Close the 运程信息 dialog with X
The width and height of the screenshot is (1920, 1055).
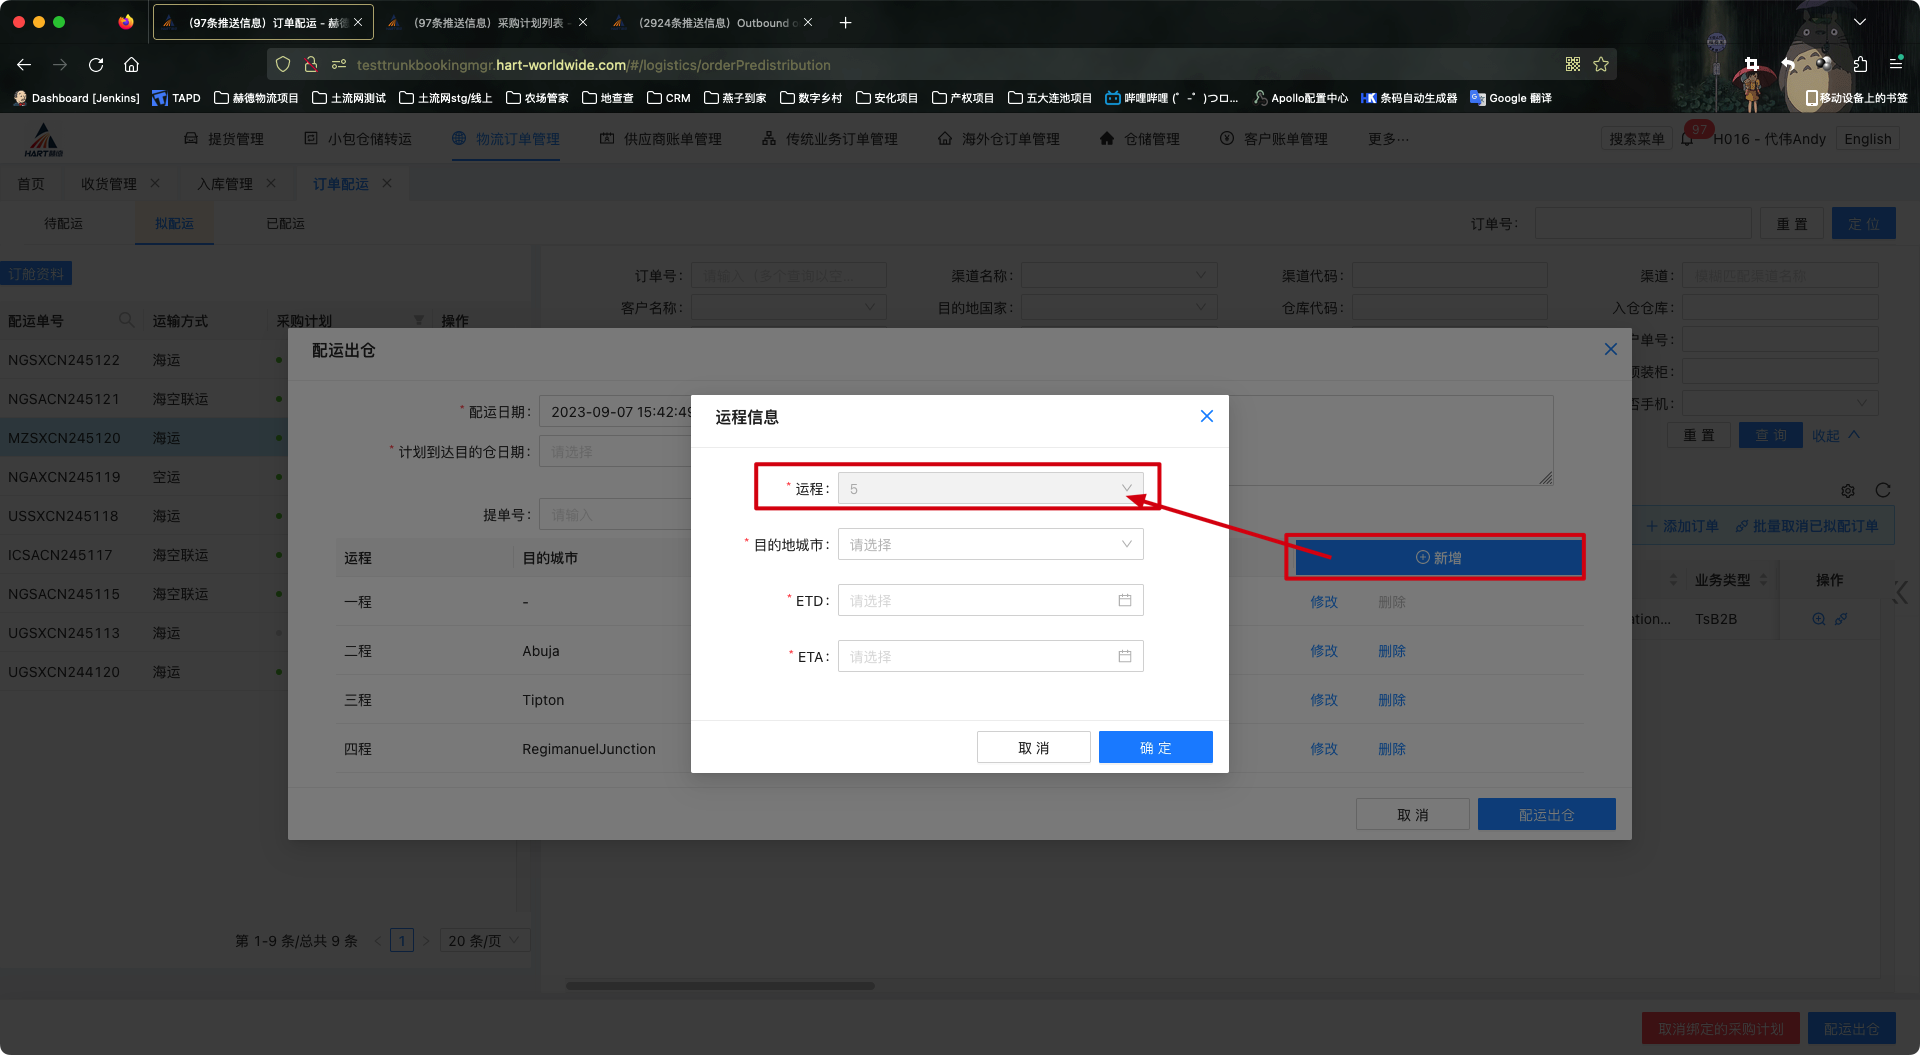click(x=1206, y=416)
